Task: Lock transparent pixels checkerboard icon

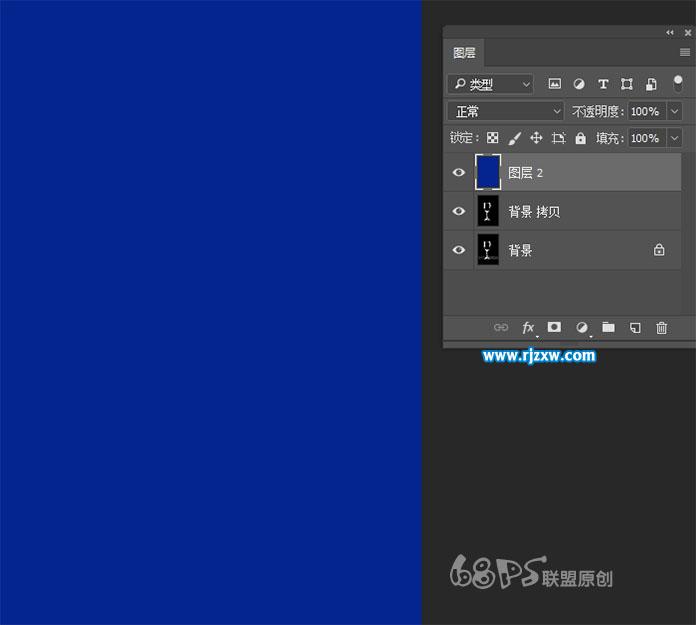Action: click(x=492, y=138)
